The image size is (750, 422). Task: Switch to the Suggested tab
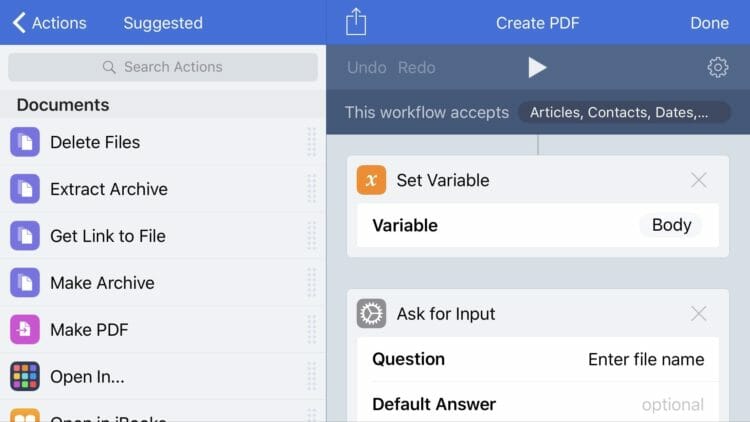point(163,23)
